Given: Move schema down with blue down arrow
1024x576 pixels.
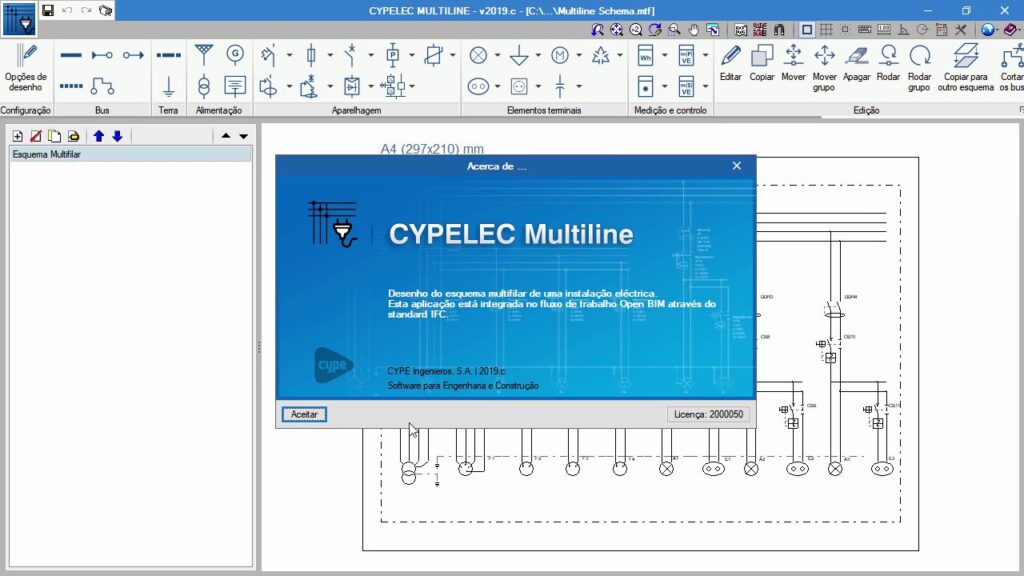Looking at the screenshot, I should pos(117,136).
